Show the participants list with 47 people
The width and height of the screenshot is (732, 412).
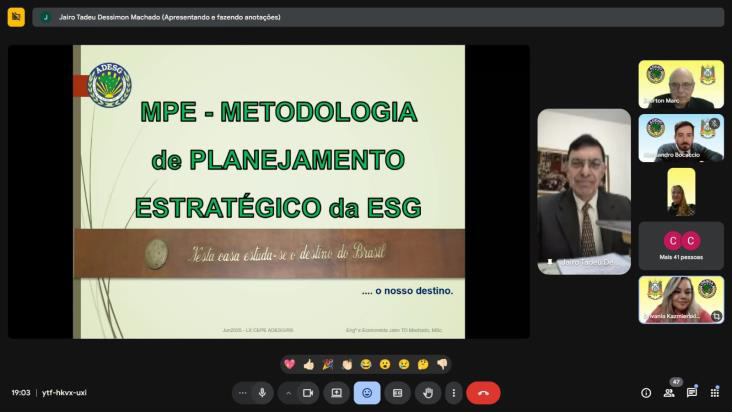669,393
